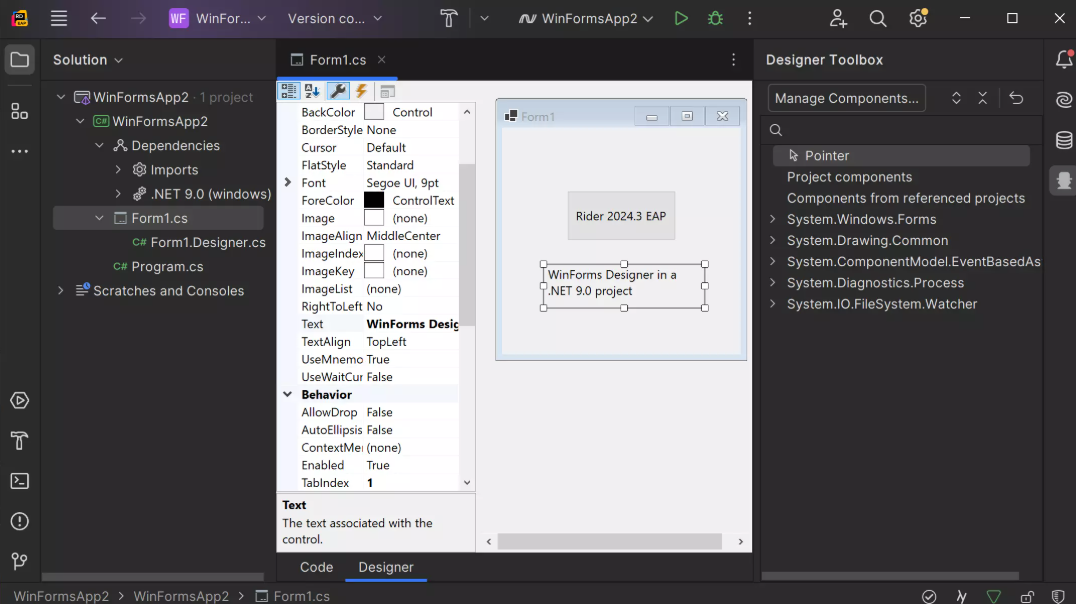1076x604 pixels.
Task: Toggle Alphabetical sort in properties grid
Action: tap(312, 91)
